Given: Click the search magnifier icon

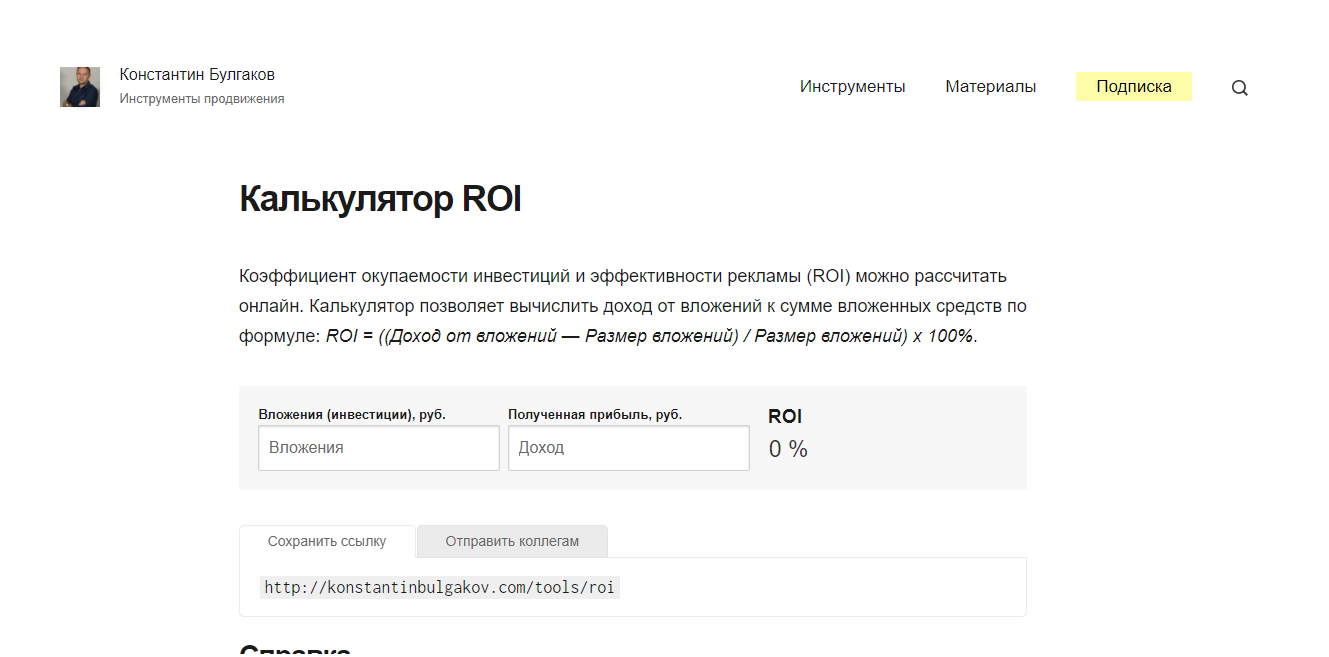Looking at the screenshot, I should (1239, 88).
